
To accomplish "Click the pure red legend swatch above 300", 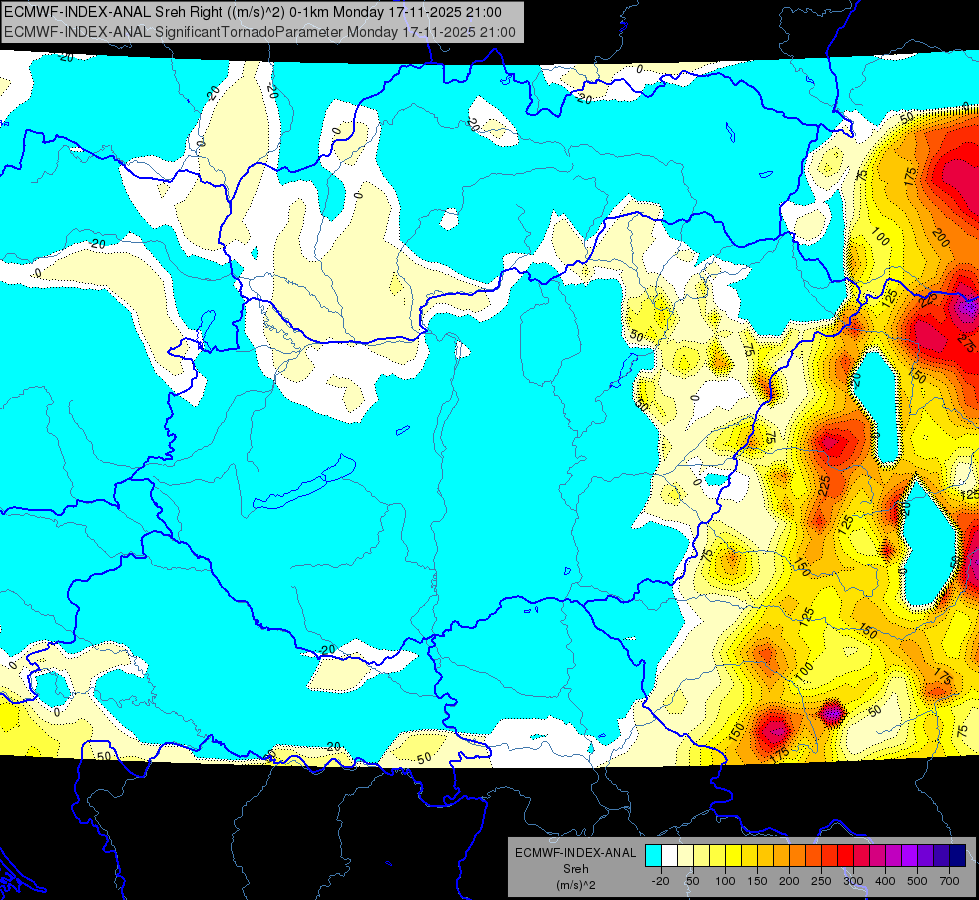I will coord(845,855).
